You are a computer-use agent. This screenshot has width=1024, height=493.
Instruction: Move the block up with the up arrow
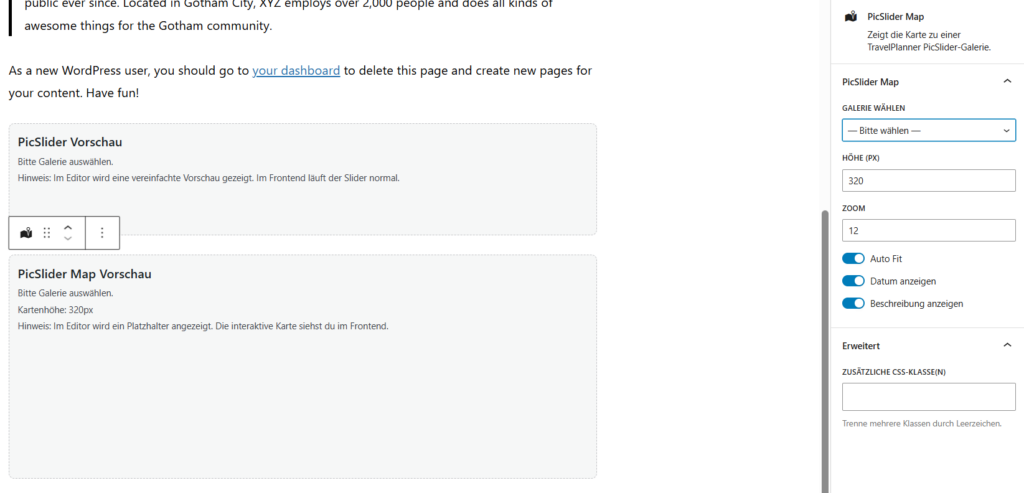point(68,227)
